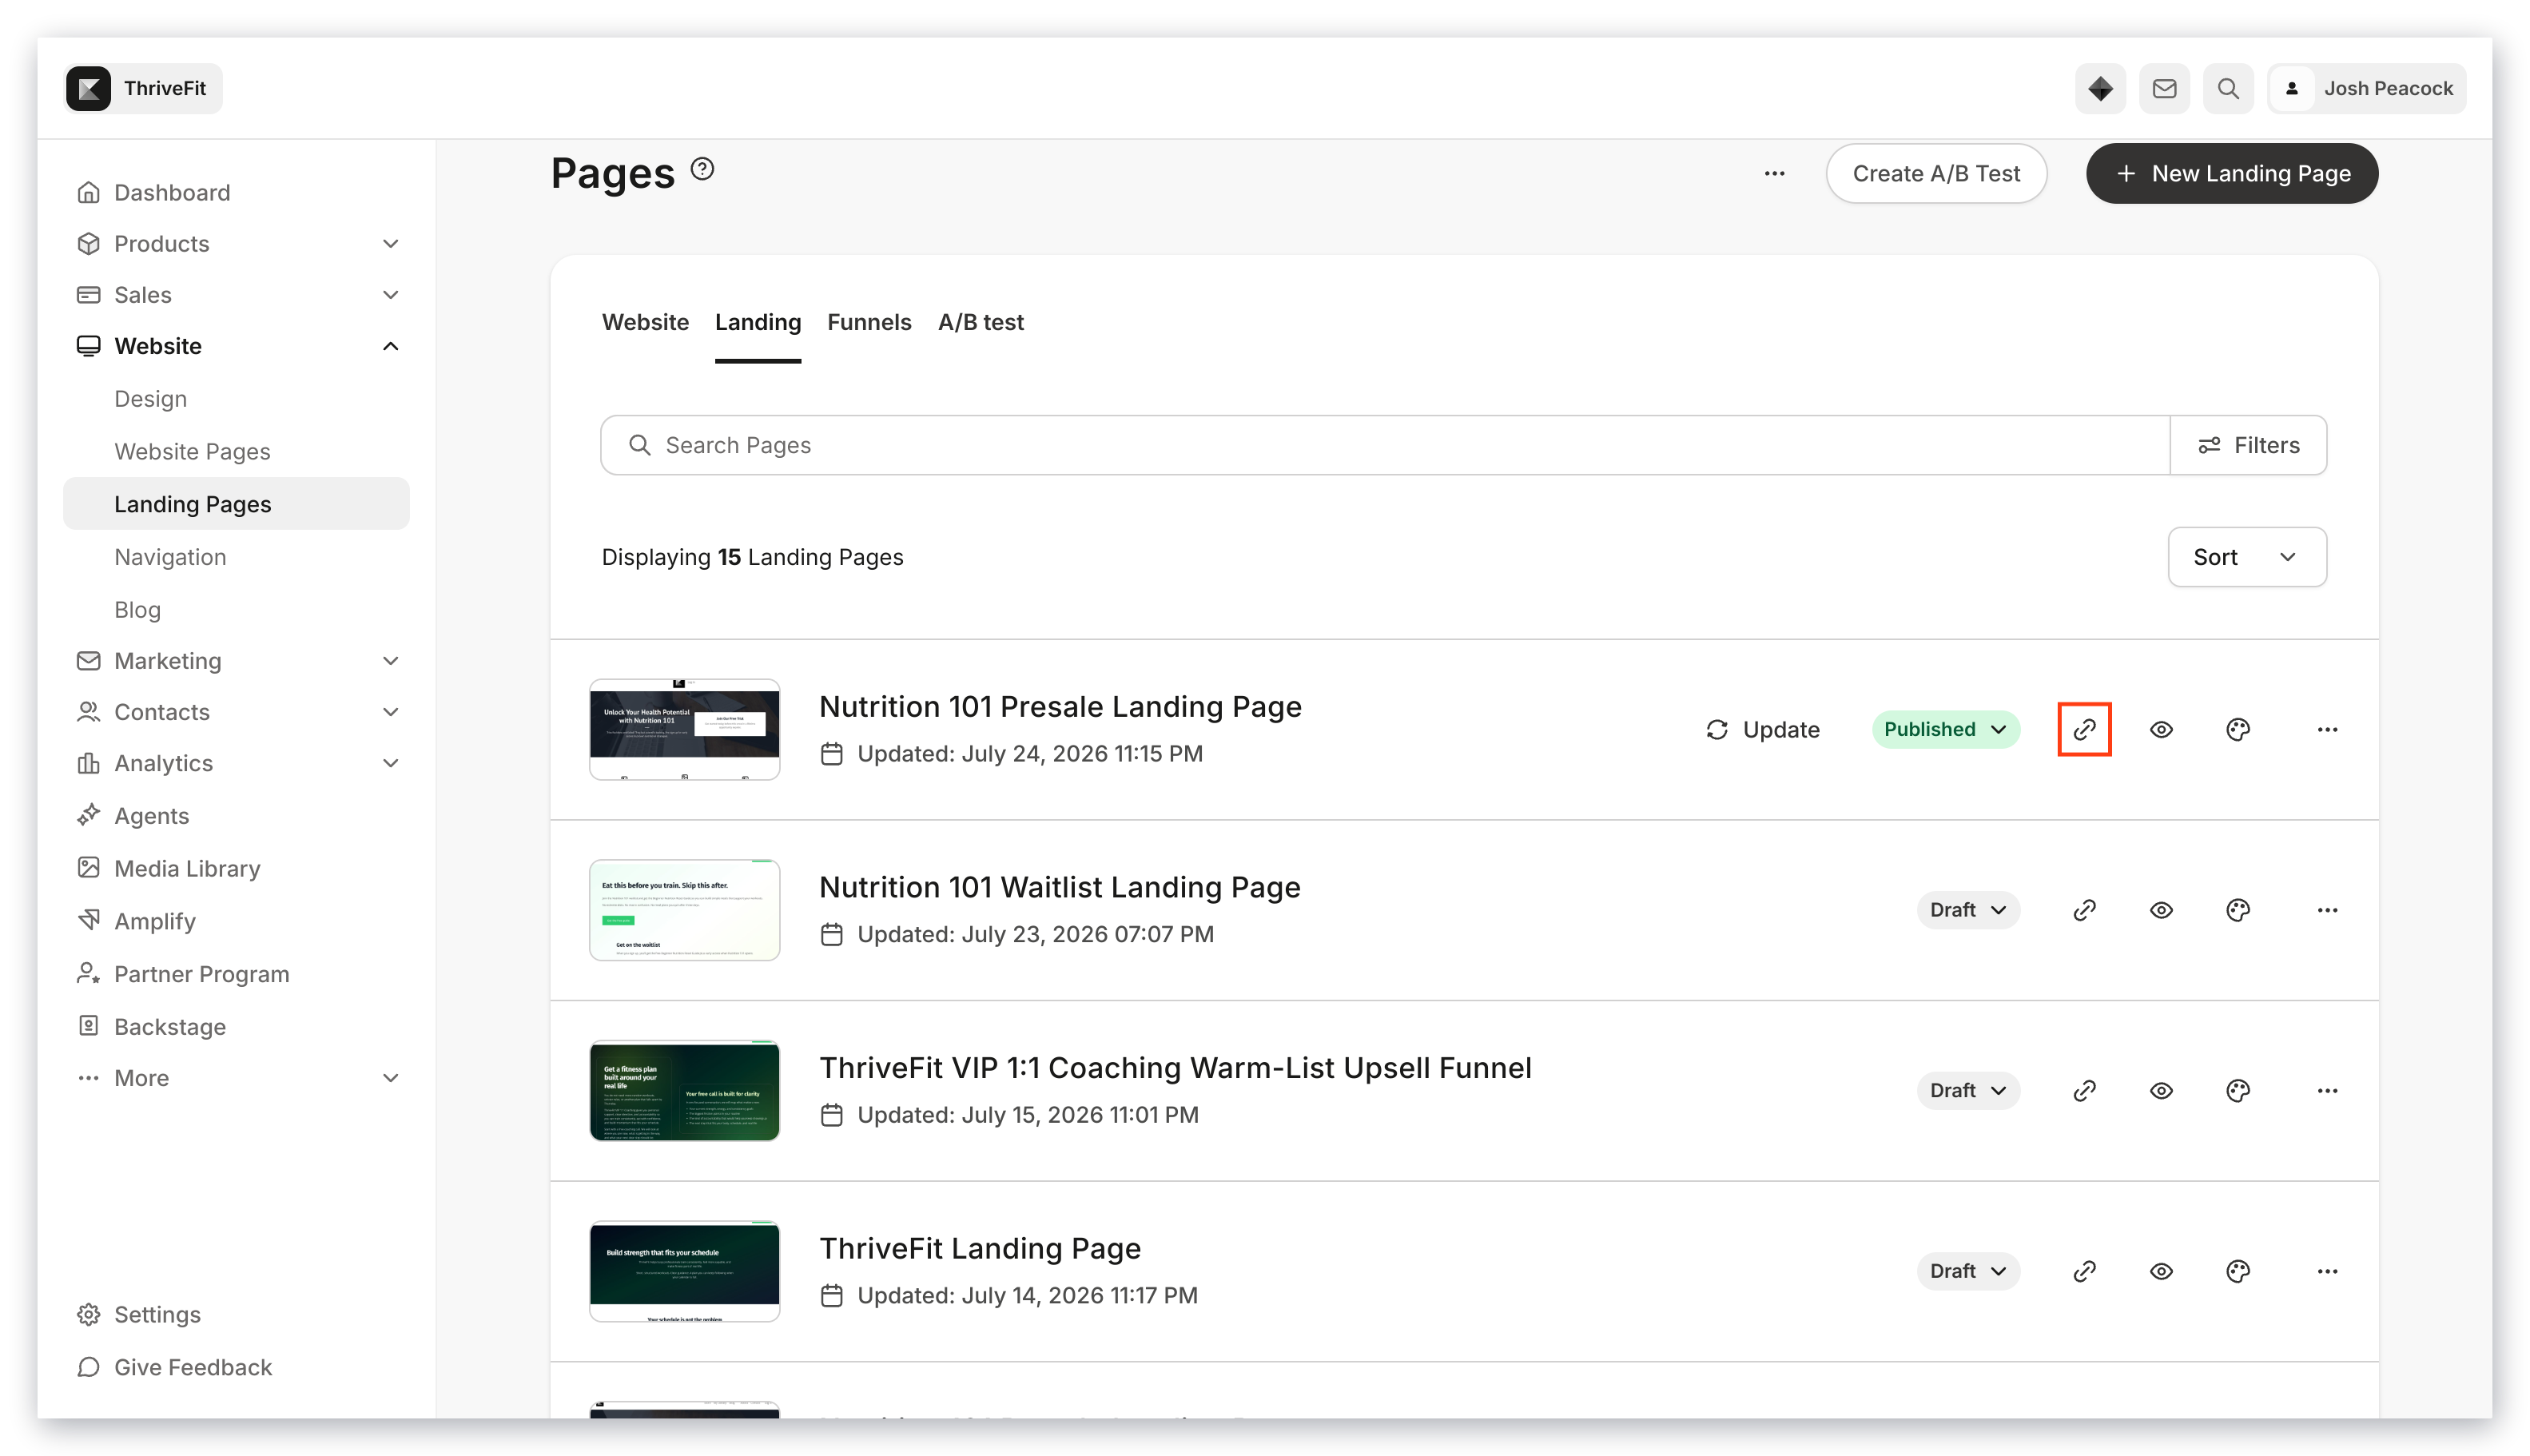The image size is (2530, 1456).
Task: Open the Josh Peacock account menu
Action: (2366, 88)
